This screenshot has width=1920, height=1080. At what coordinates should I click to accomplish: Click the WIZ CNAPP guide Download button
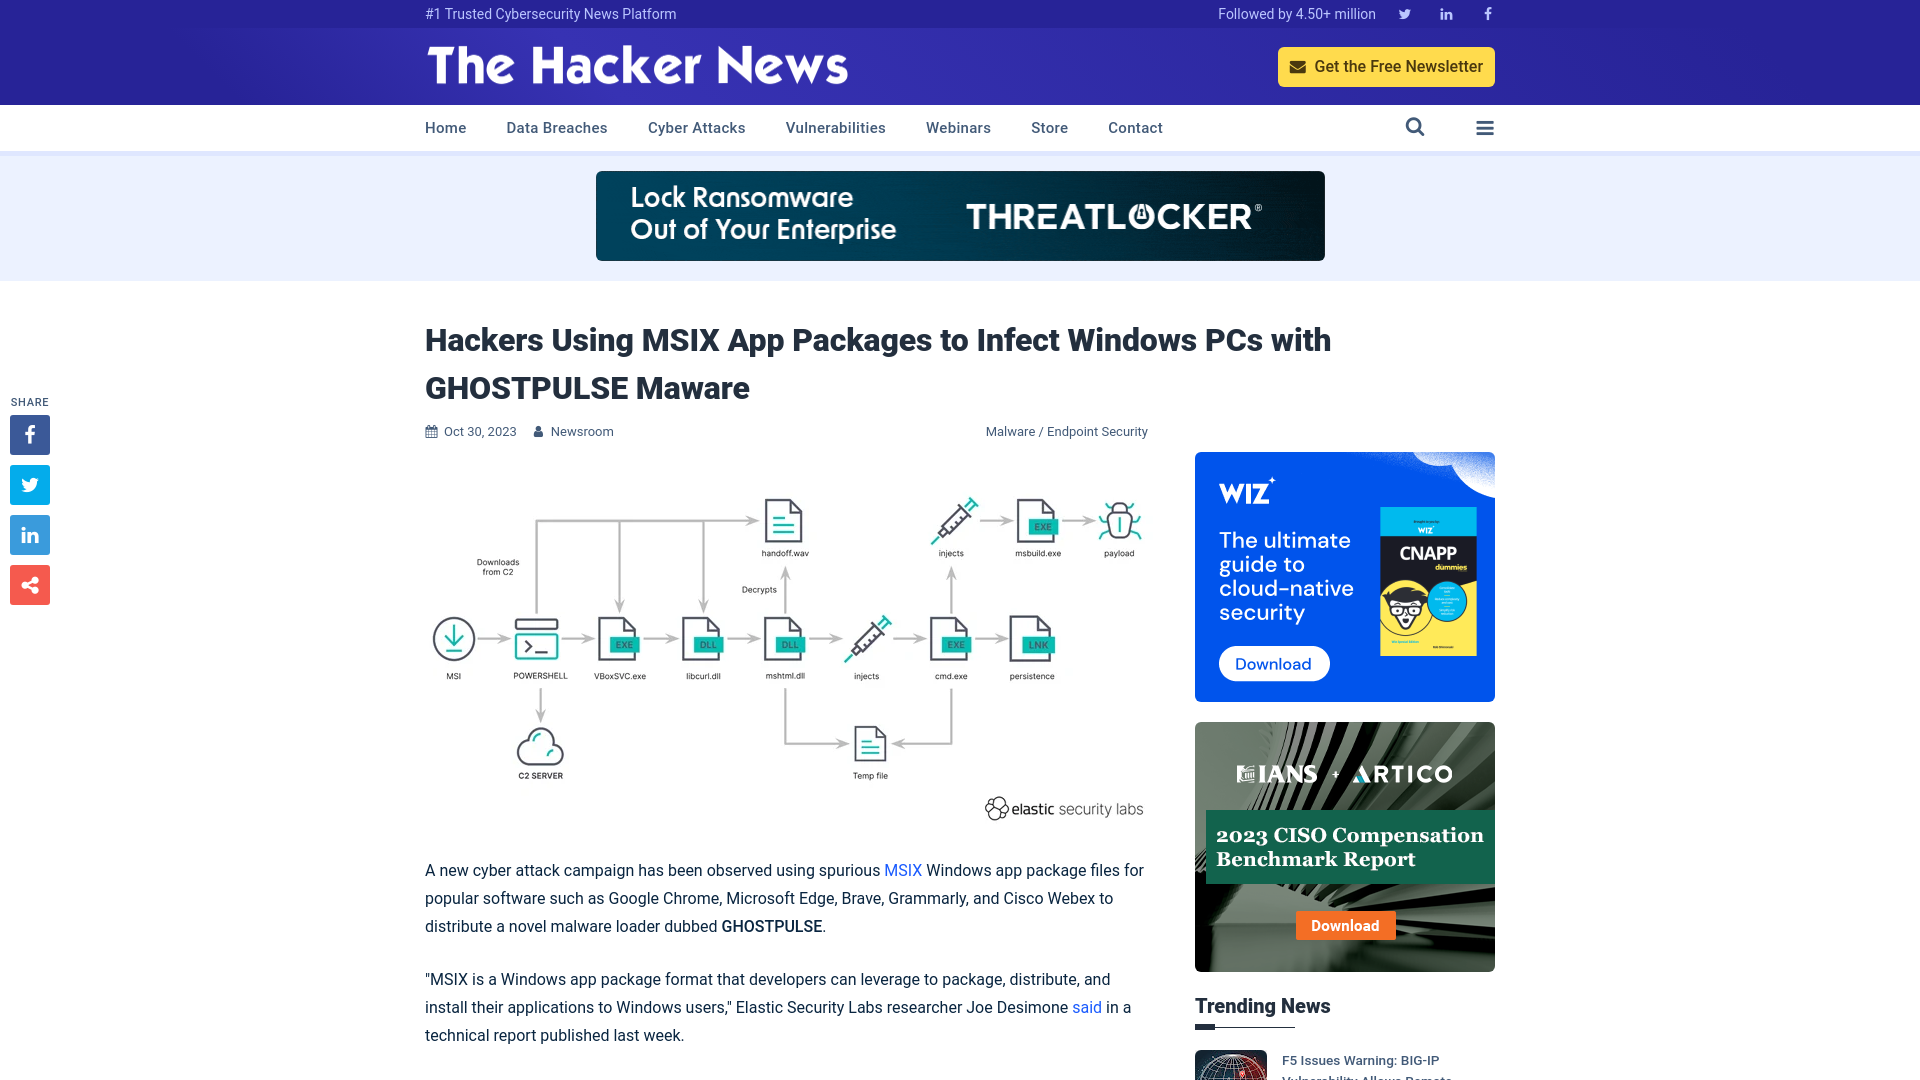tap(1273, 663)
